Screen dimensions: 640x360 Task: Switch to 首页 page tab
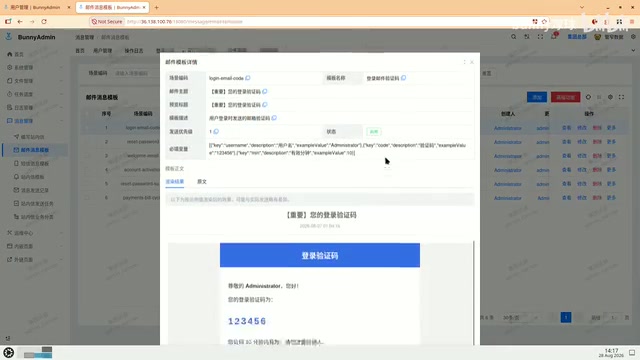(80, 51)
